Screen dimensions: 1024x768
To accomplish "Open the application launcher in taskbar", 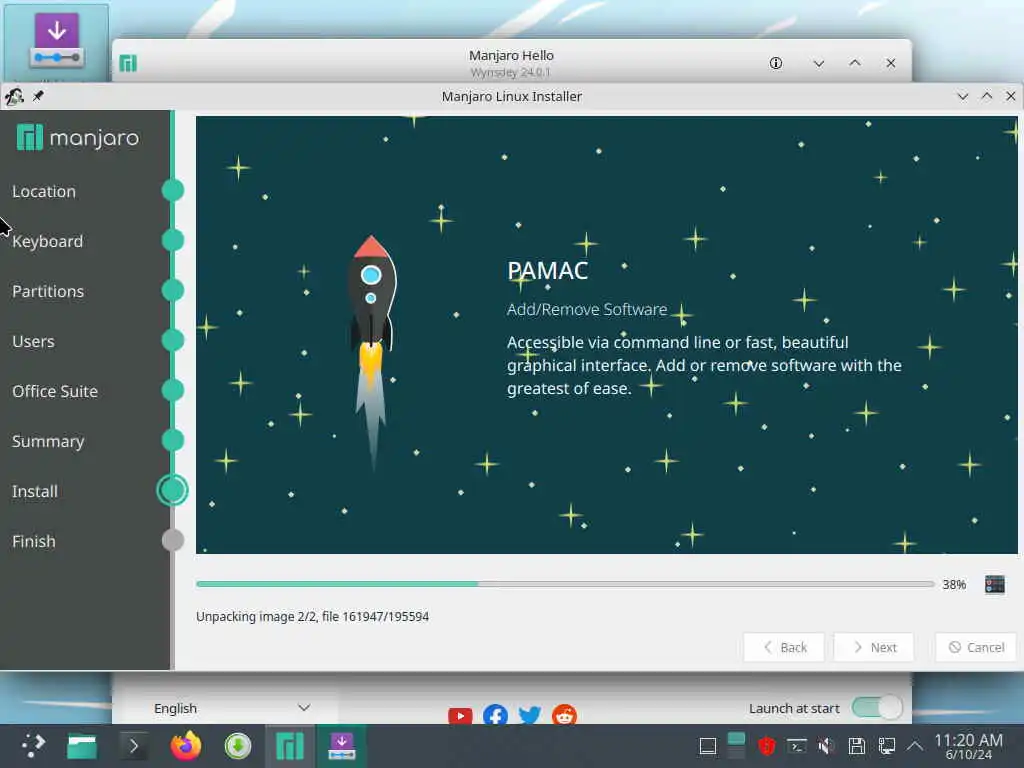I will pyautogui.click(x=33, y=746).
